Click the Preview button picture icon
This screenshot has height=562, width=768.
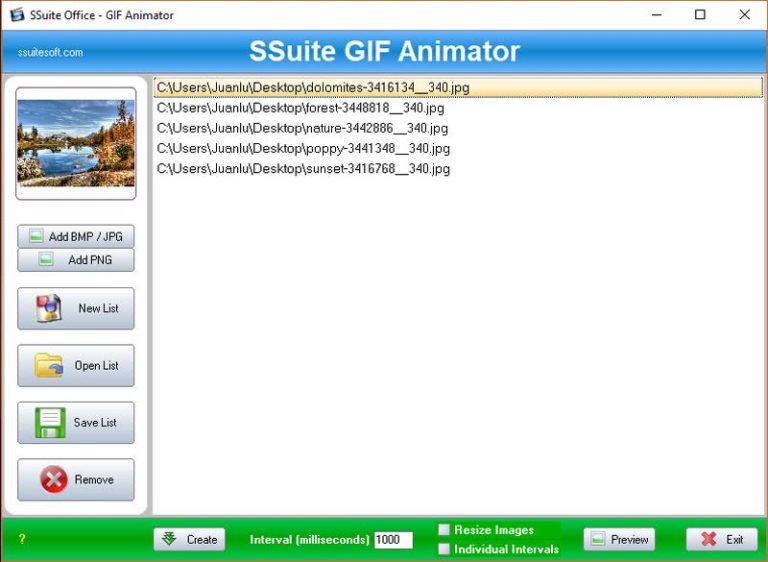(598, 539)
